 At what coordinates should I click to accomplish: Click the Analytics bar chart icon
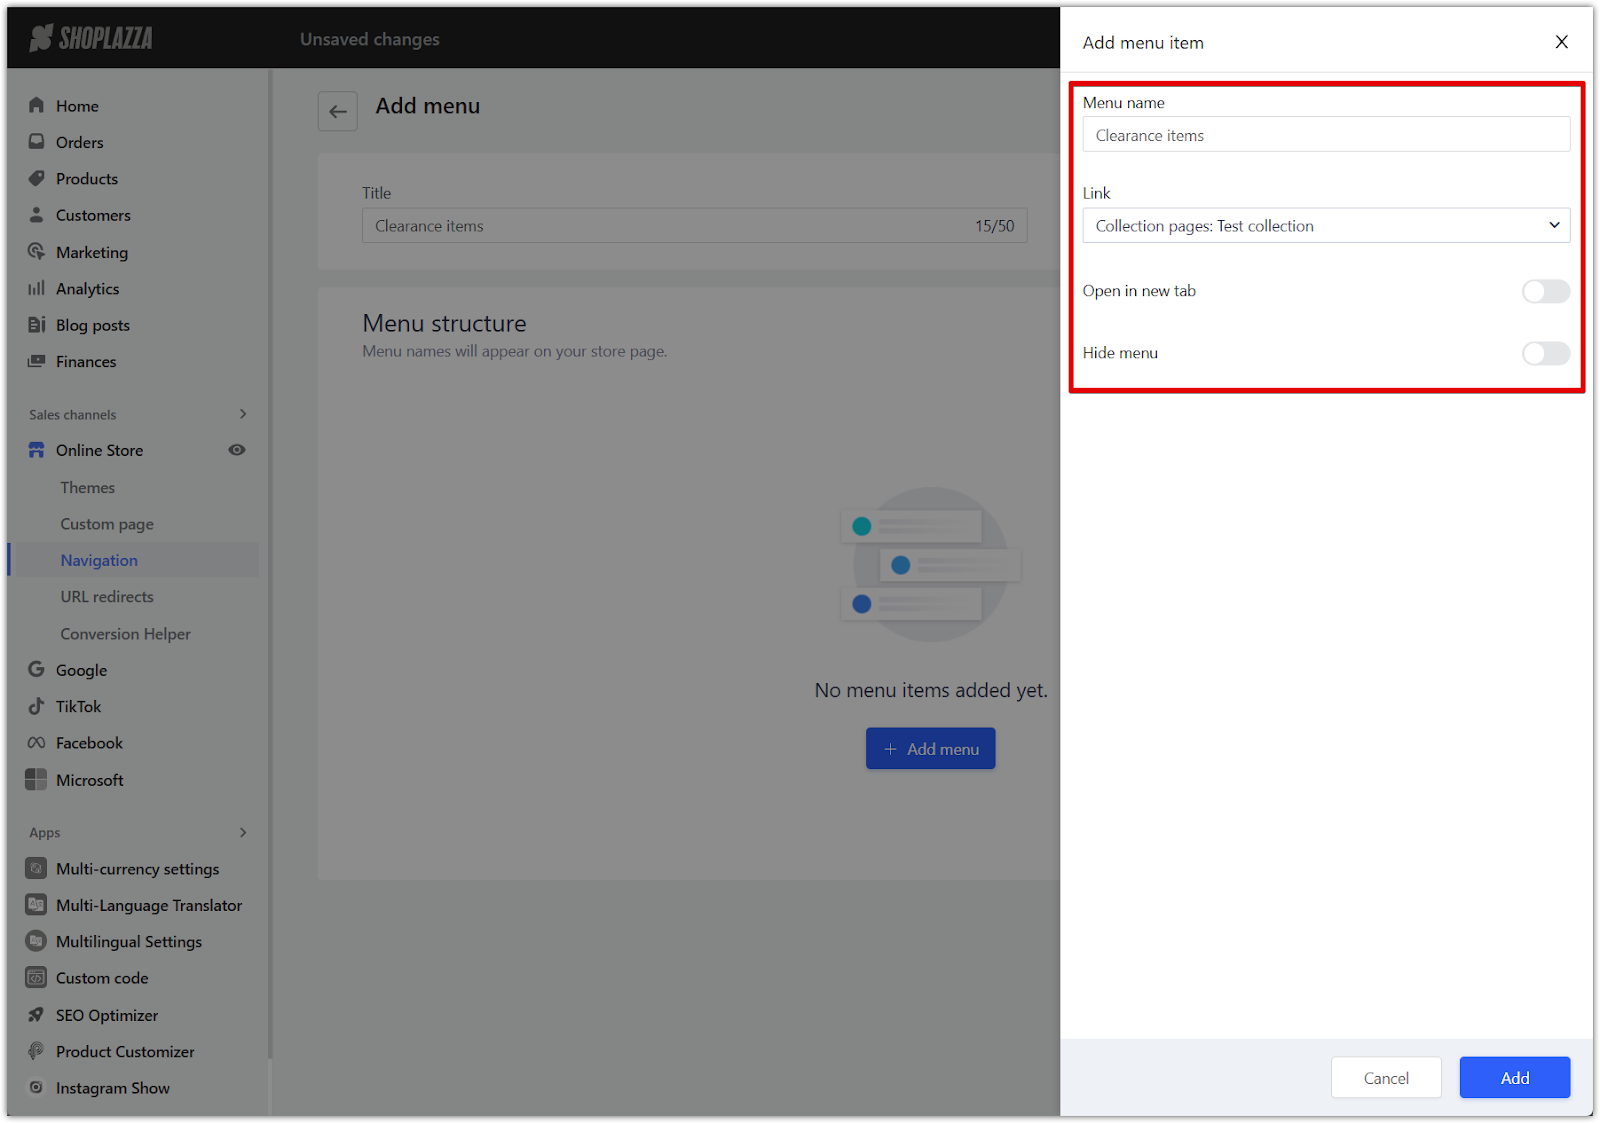[37, 288]
